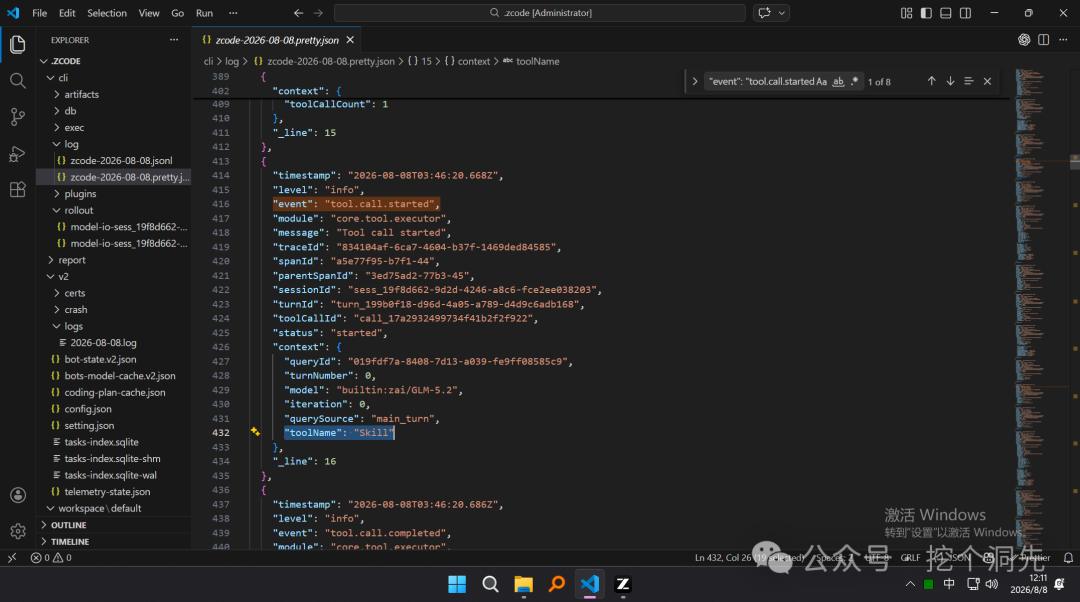
Task: Toggle the Primary Side Bar layout button
Action: pyautogui.click(x=926, y=12)
